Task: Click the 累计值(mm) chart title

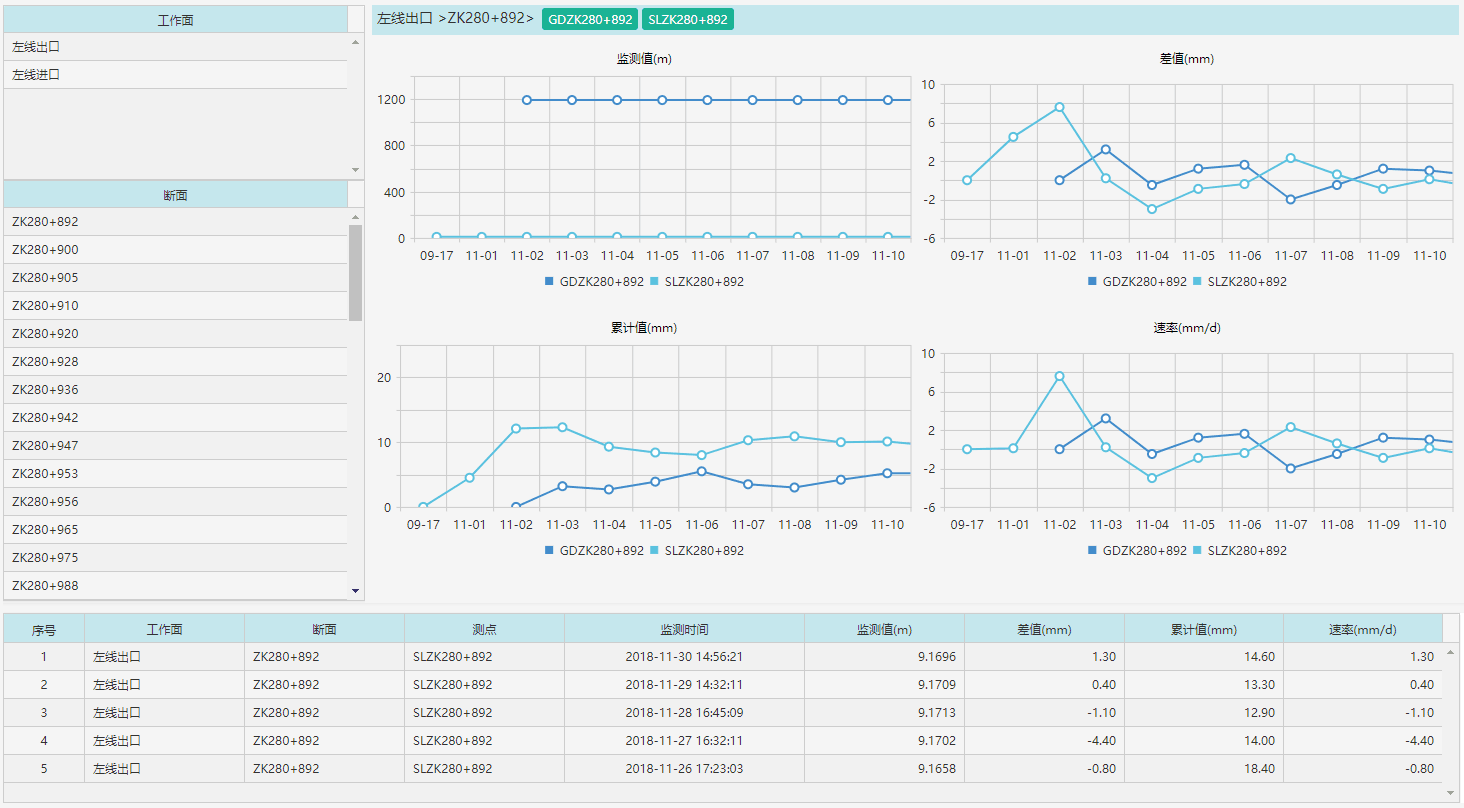Action: [644, 328]
